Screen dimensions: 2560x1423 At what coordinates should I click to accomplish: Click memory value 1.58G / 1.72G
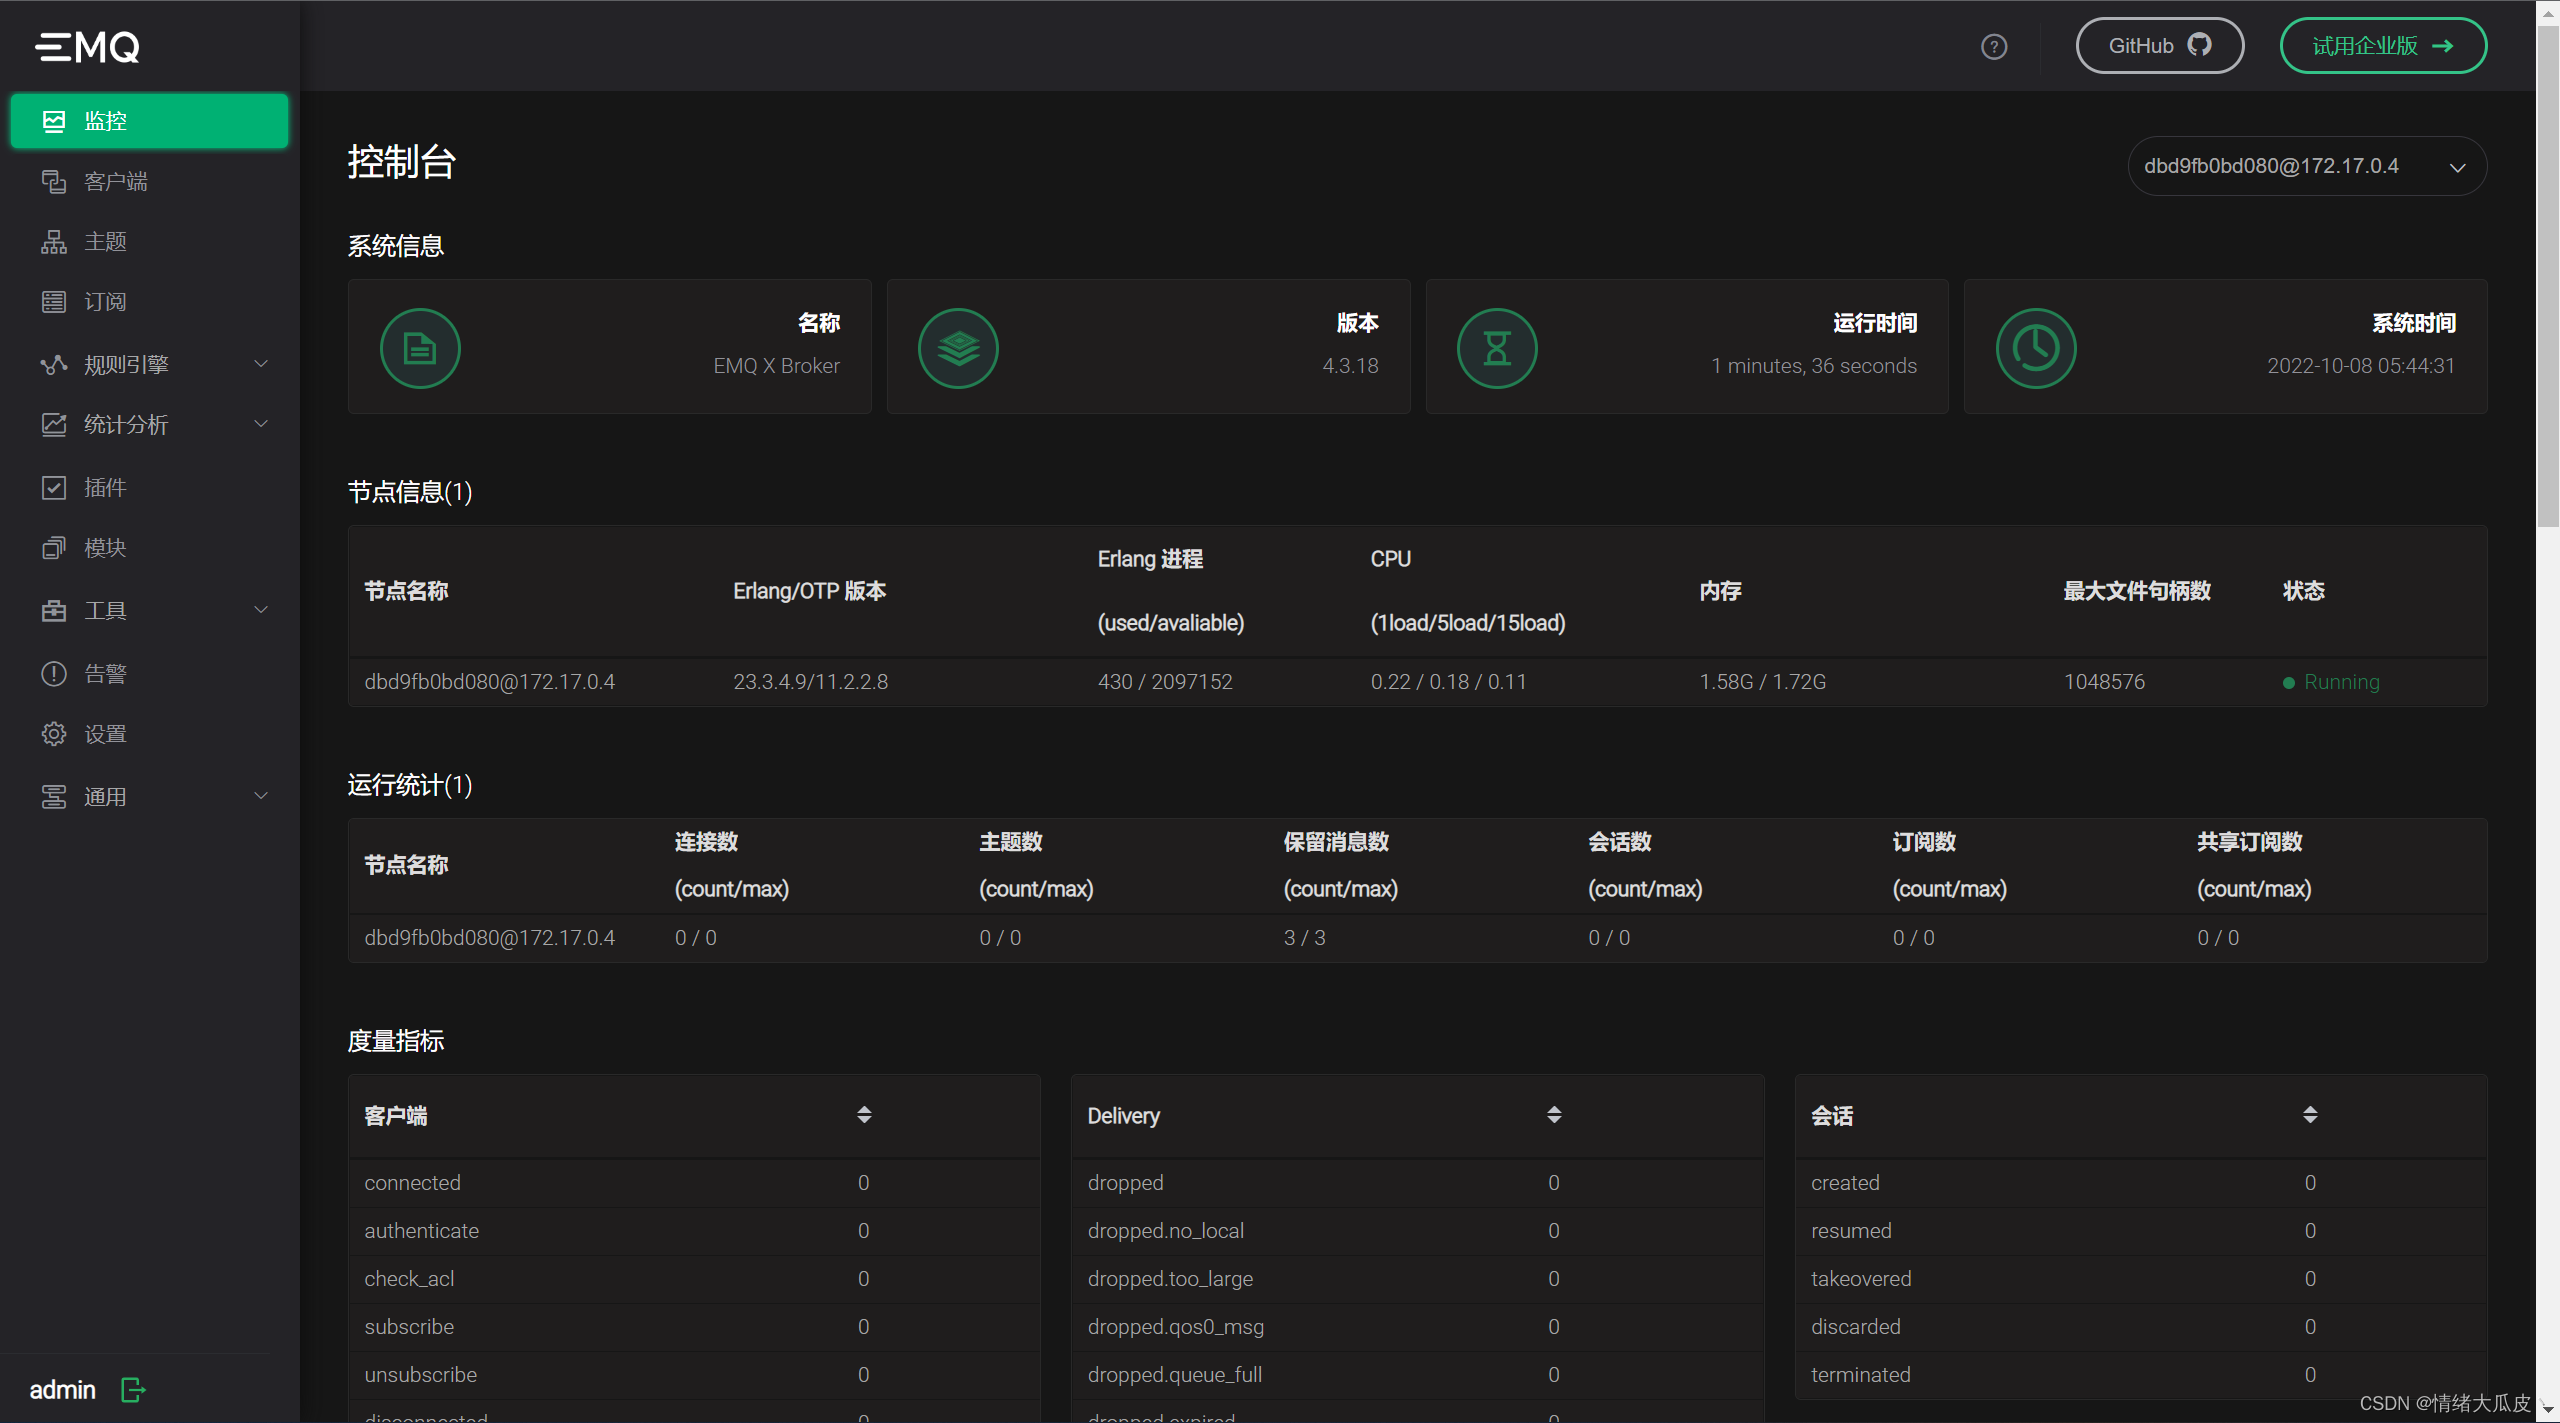(1762, 682)
